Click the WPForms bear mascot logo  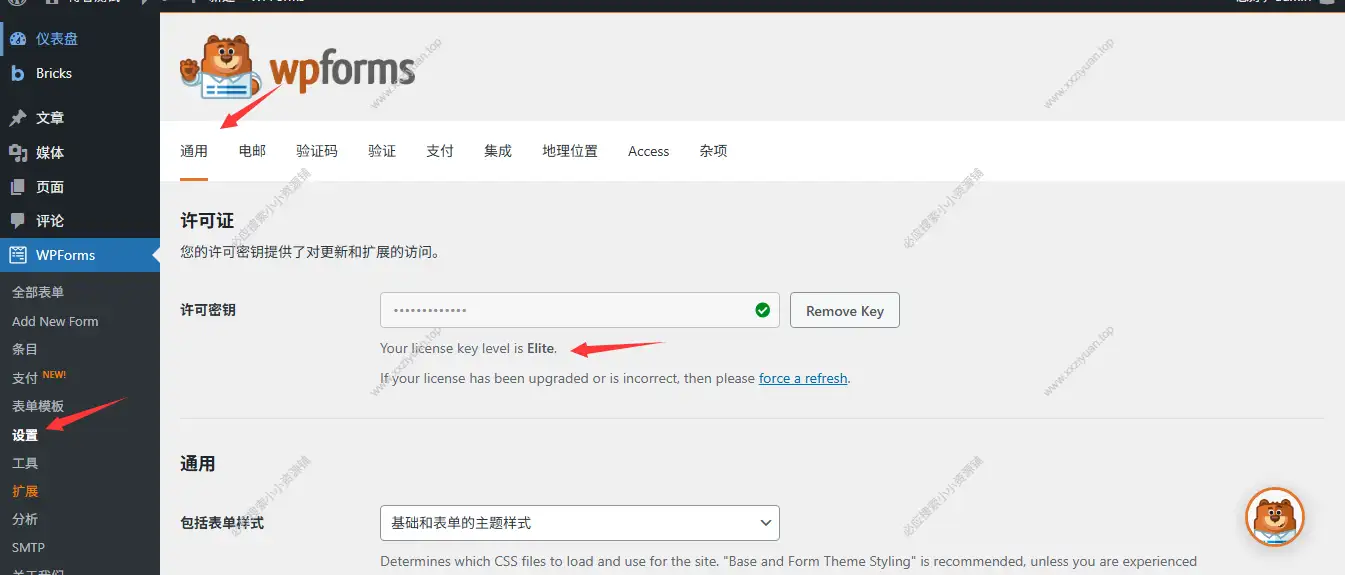(x=220, y=68)
